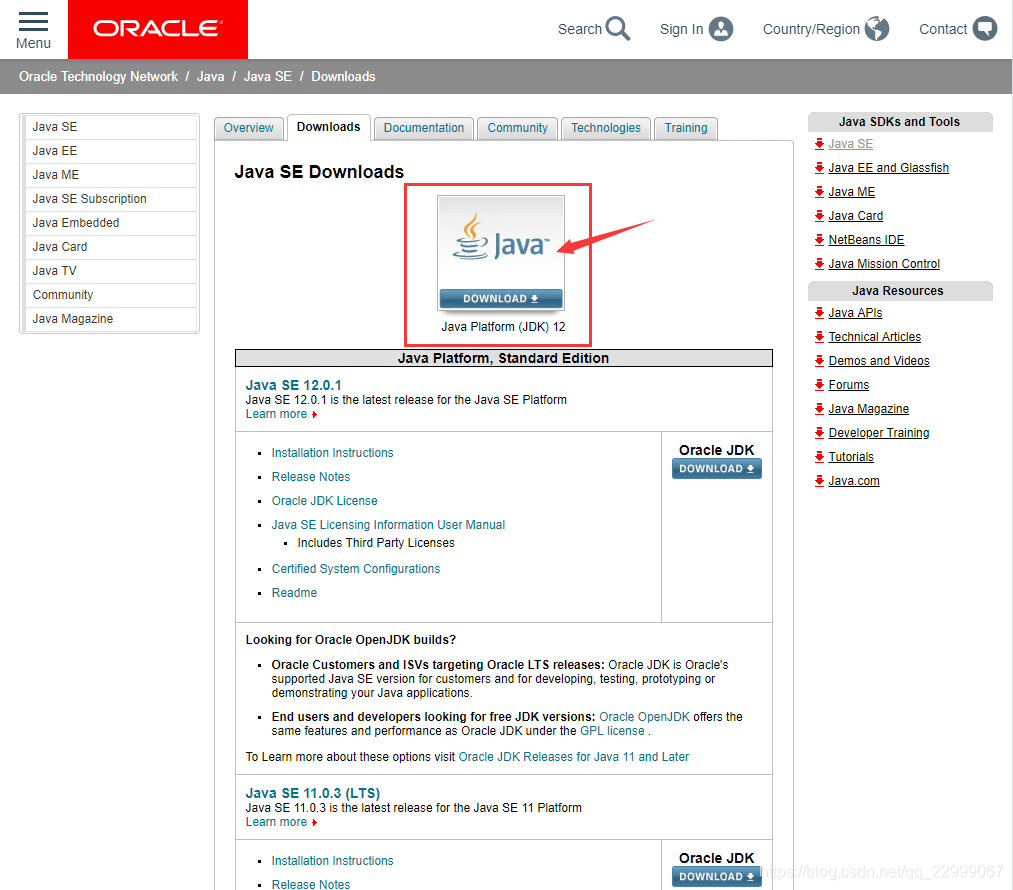
Task: Click the GPL license link
Action: point(612,730)
